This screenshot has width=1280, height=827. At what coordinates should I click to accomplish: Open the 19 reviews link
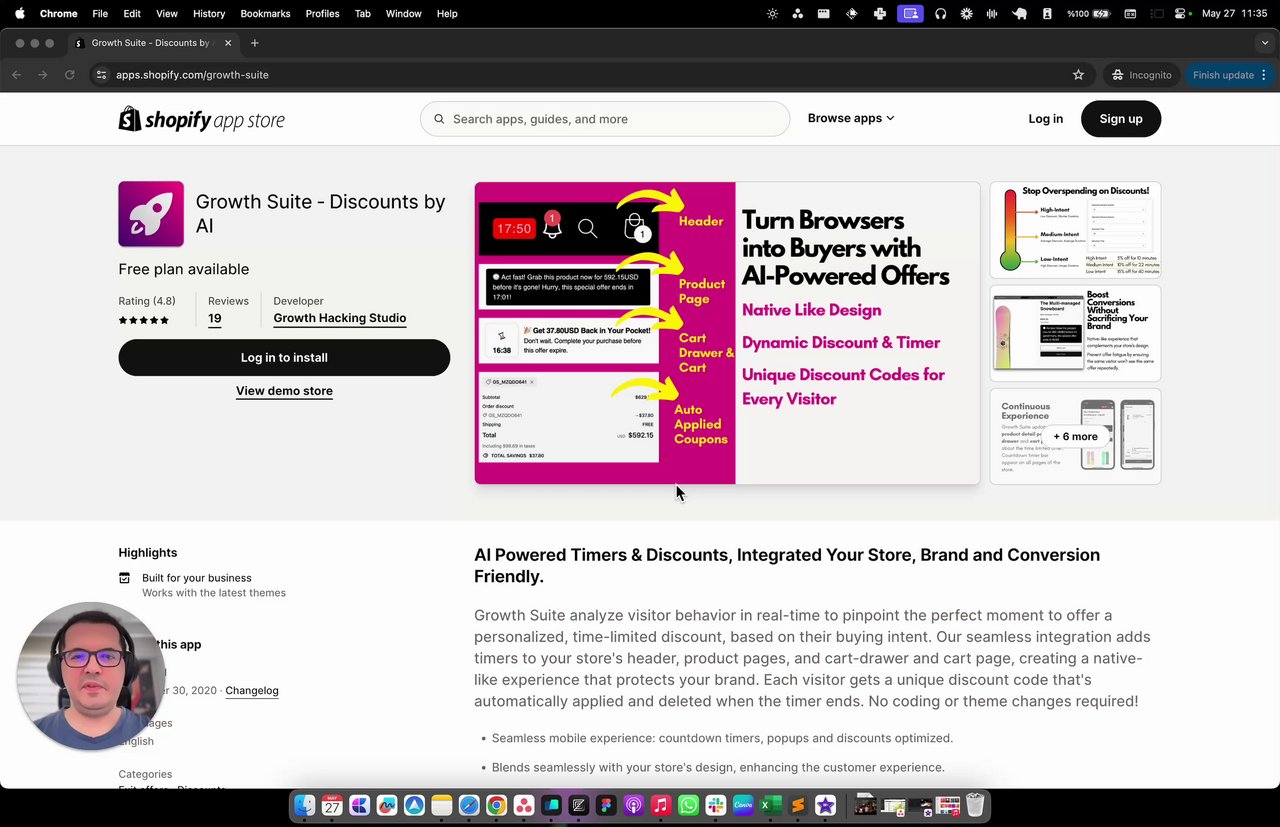point(215,318)
